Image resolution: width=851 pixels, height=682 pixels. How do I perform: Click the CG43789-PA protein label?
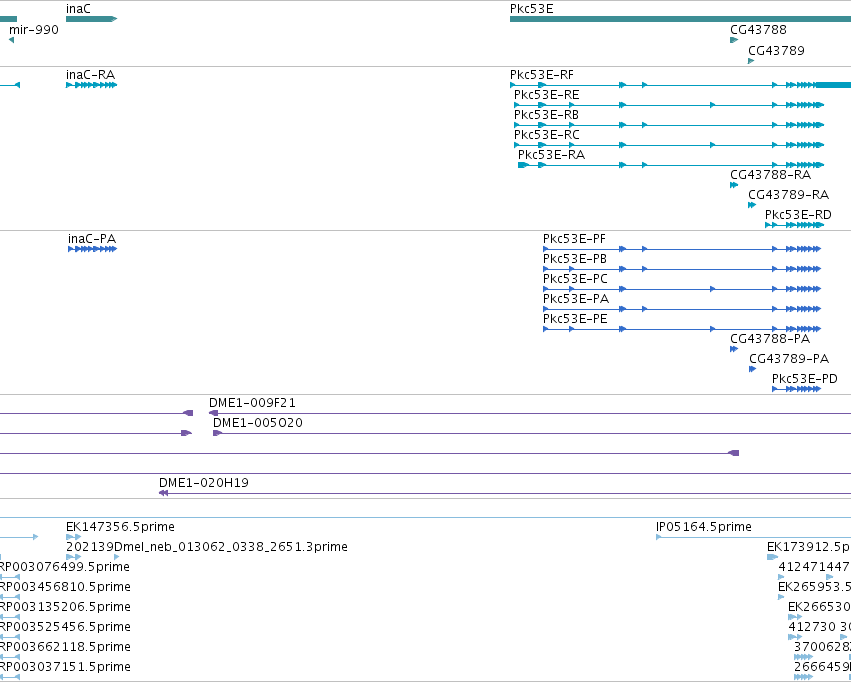pyautogui.click(x=789, y=359)
